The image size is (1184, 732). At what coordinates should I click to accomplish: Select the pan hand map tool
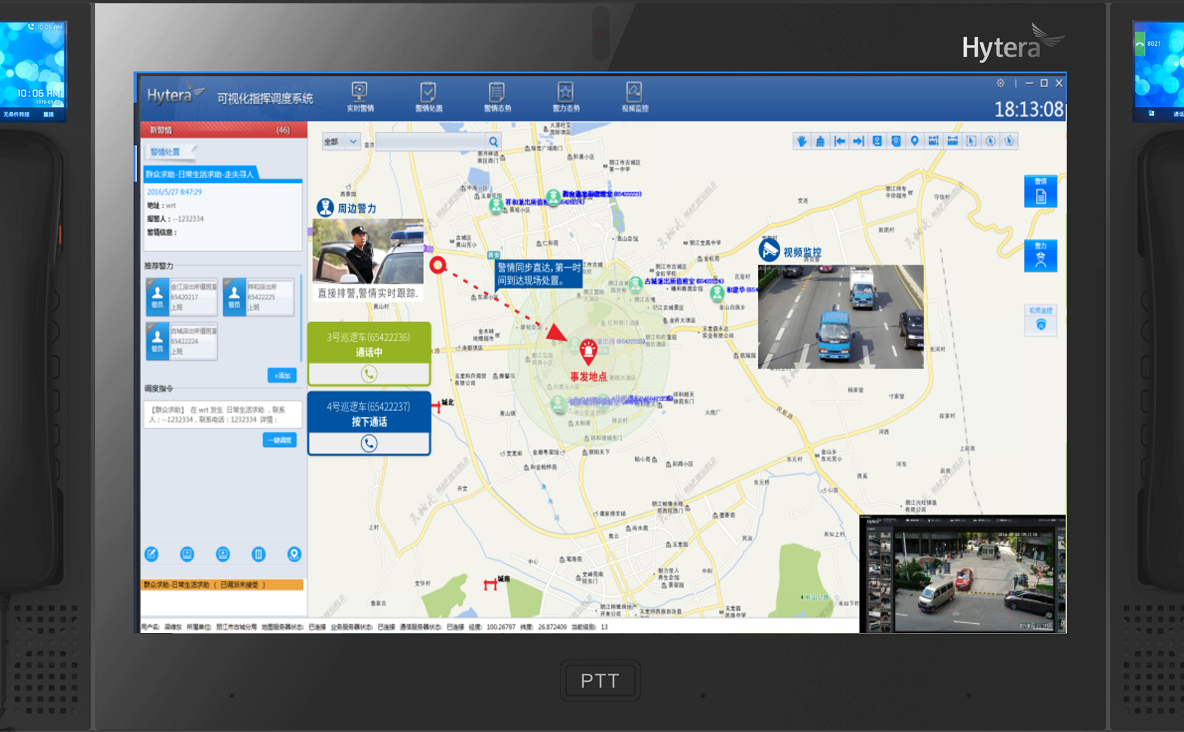point(802,141)
